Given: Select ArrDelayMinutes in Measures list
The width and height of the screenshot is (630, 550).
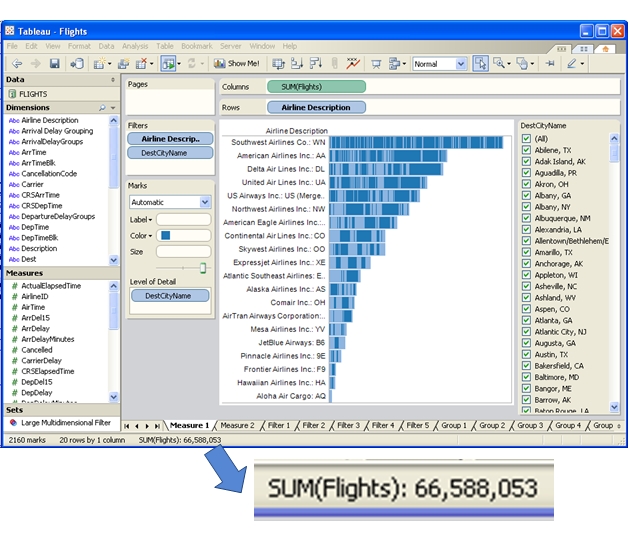Looking at the screenshot, I should [47, 339].
